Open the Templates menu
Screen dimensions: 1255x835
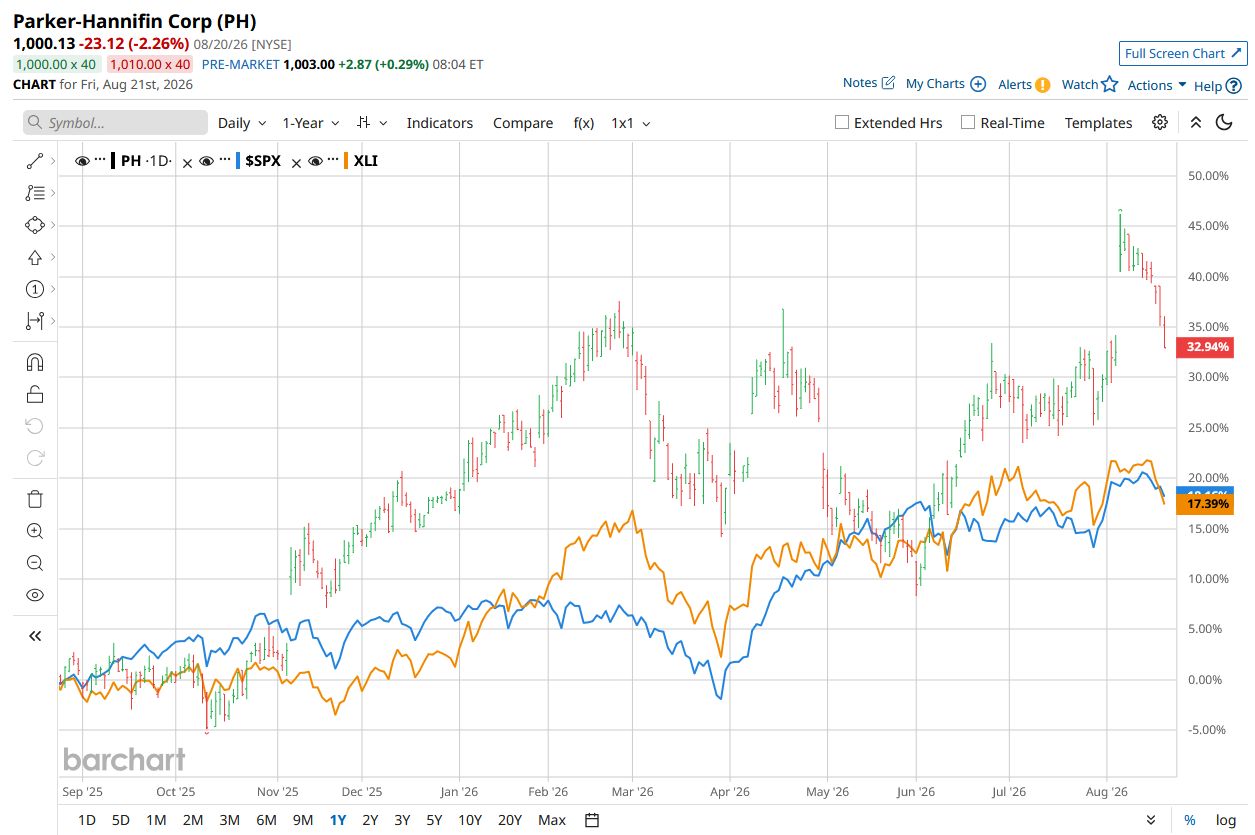point(1098,123)
